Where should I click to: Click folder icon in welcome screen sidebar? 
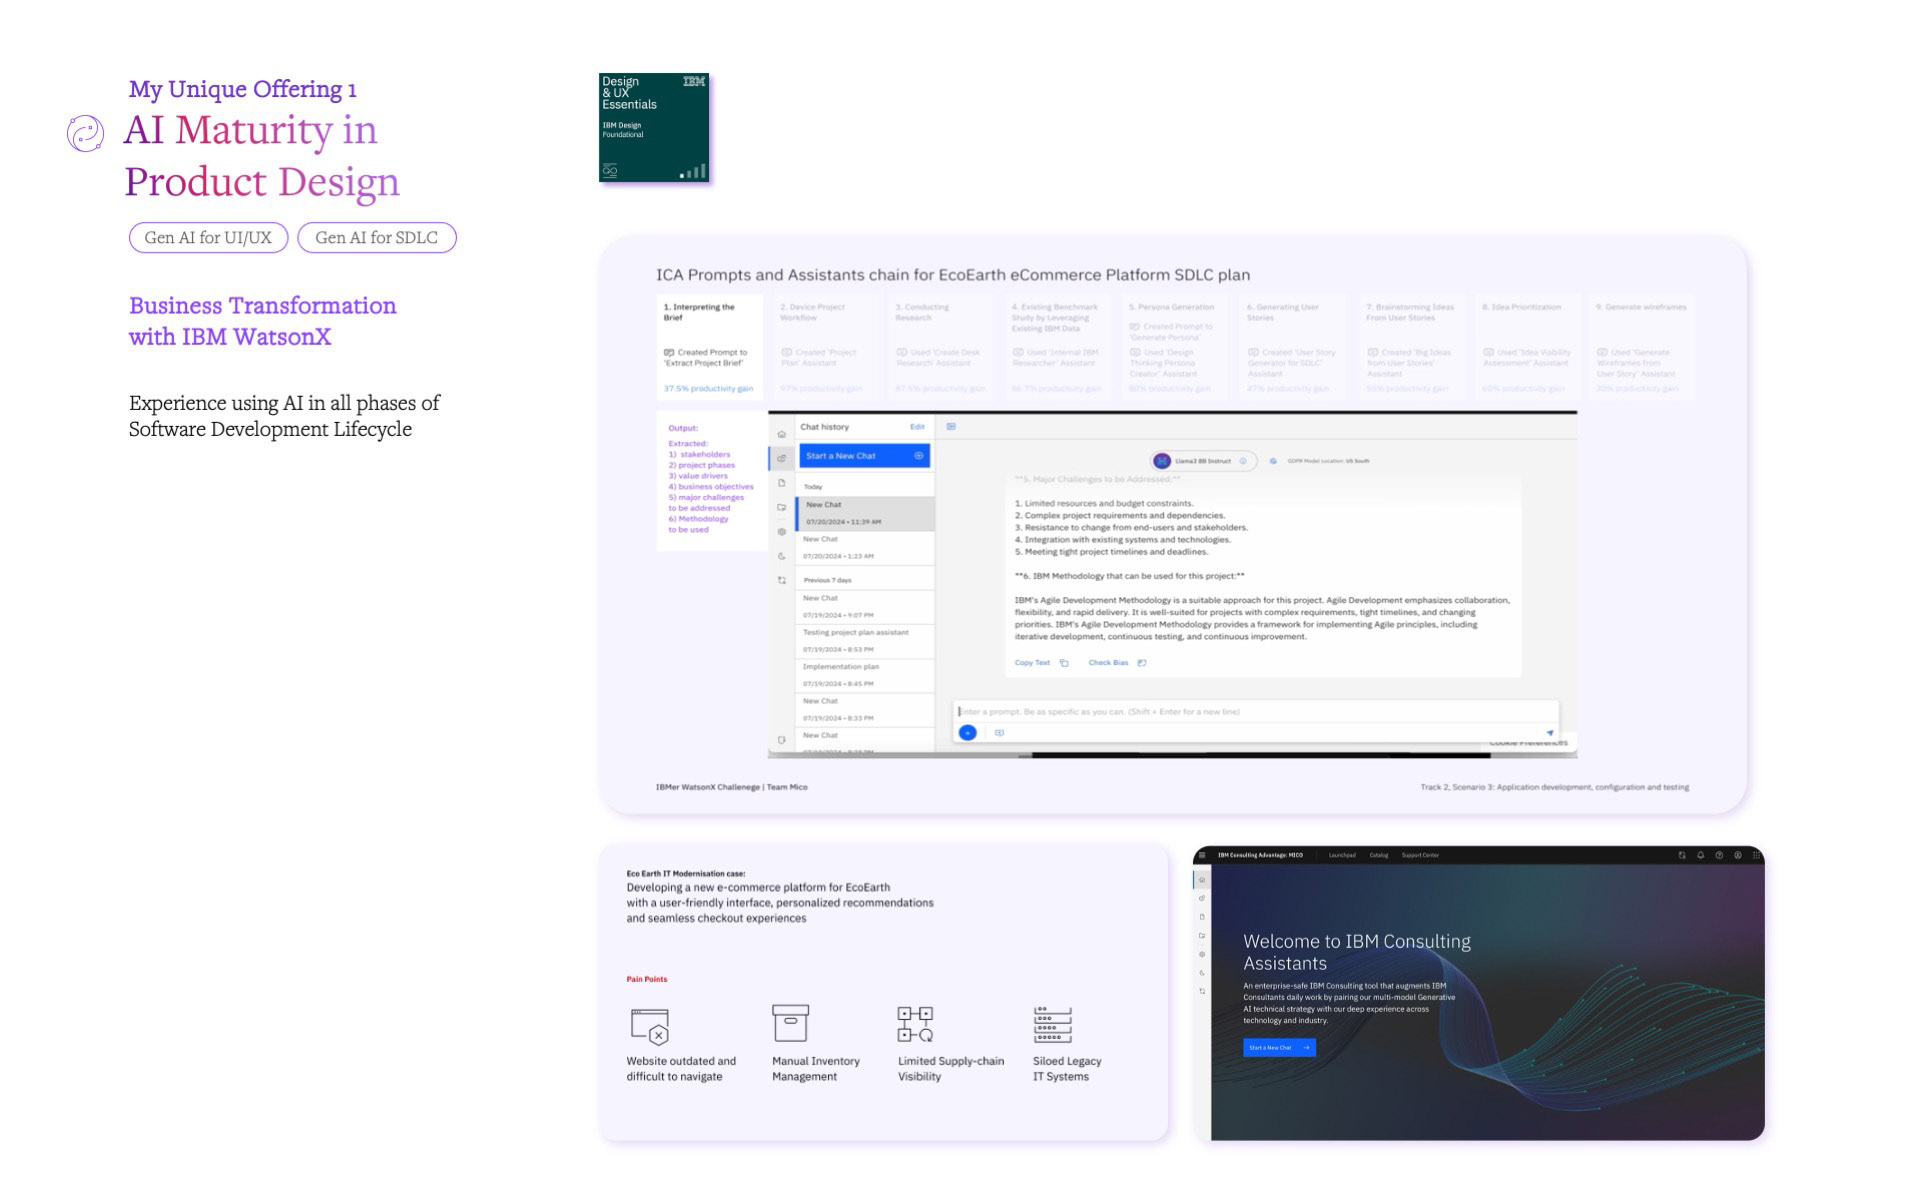click(1202, 936)
